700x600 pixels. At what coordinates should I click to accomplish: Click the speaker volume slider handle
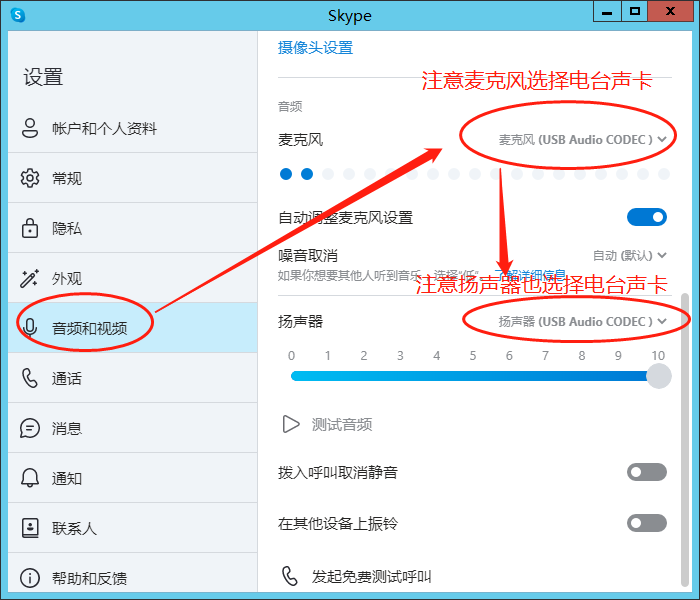point(658,376)
